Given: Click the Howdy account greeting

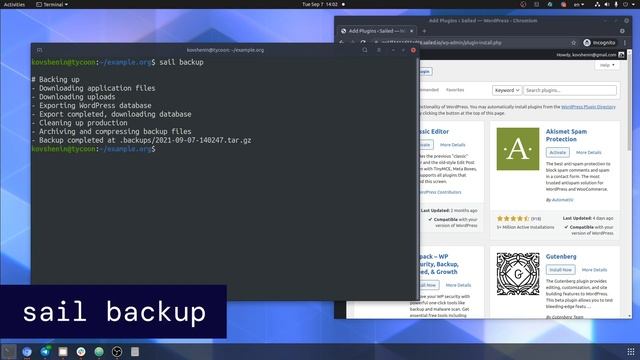Looking at the screenshot, I should 586,55.
